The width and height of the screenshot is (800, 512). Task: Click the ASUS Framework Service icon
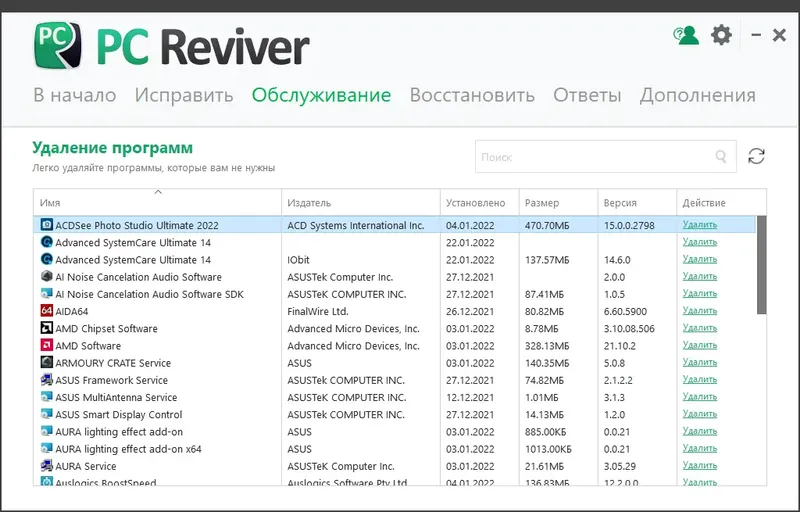coord(46,379)
